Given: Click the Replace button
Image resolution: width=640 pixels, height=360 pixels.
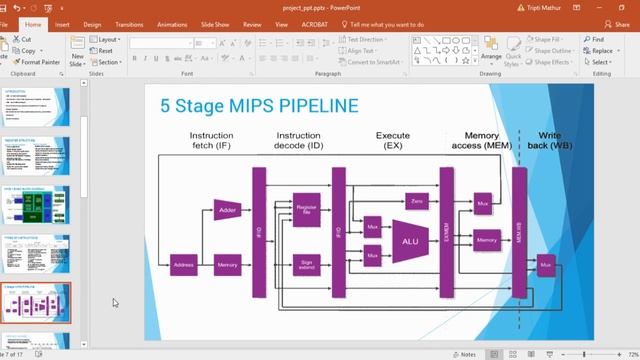Looking at the screenshot, I should tap(602, 51).
